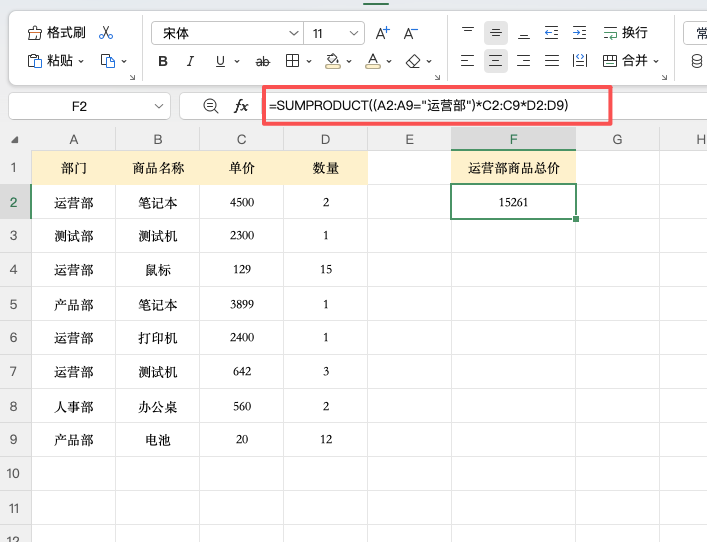Click the zoom magnifier icon beside fx

(211, 106)
